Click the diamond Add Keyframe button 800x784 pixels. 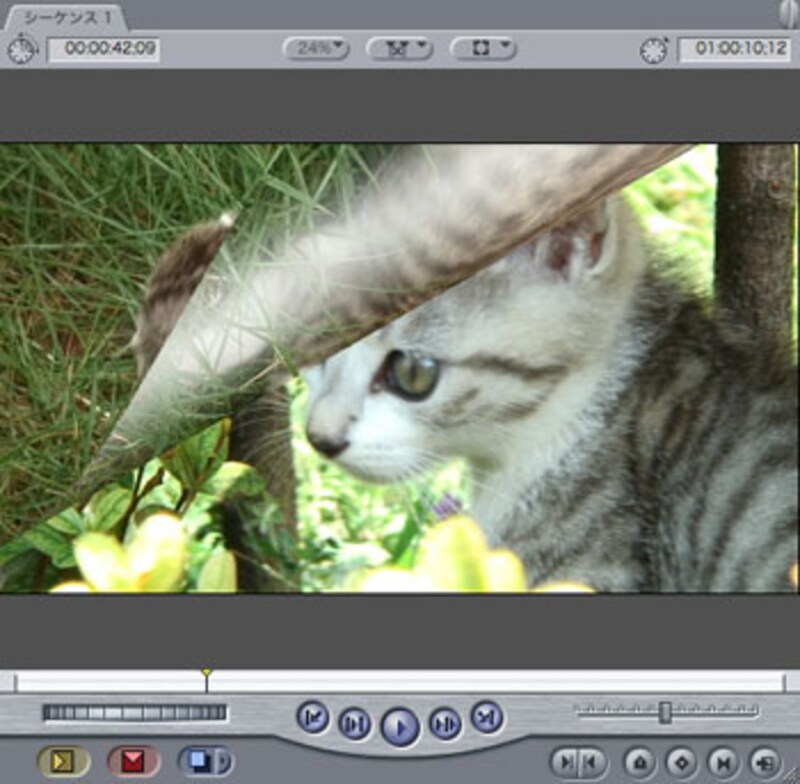pyautogui.click(x=680, y=762)
